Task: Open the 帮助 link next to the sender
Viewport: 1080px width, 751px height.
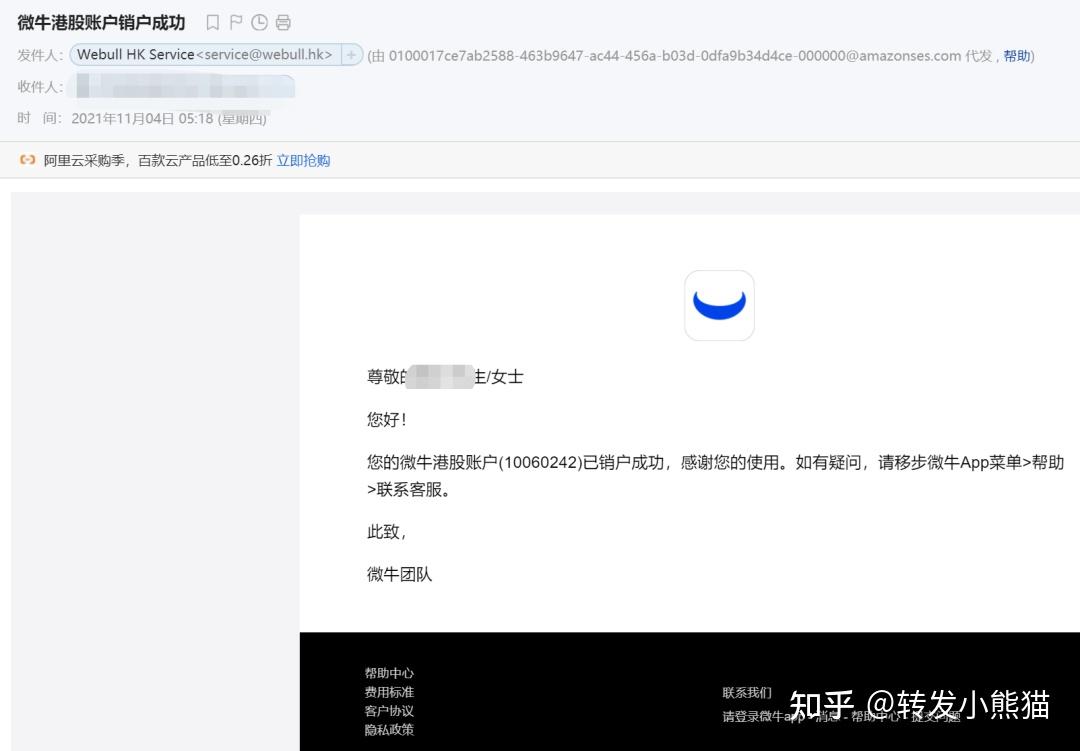Action: (x=1017, y=56)
